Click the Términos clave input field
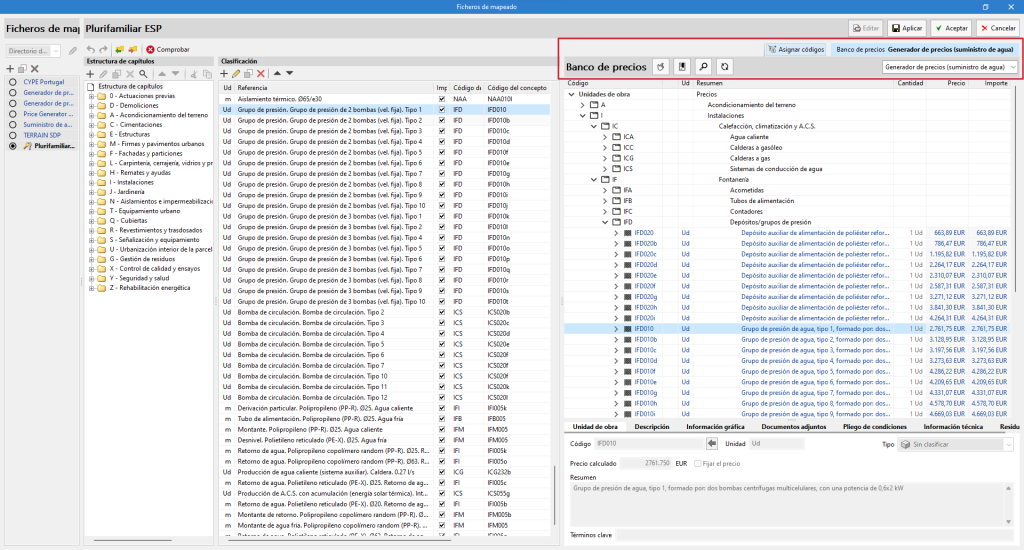The image size is (1024, 550). pyautogui.click(x=800, y=536)
